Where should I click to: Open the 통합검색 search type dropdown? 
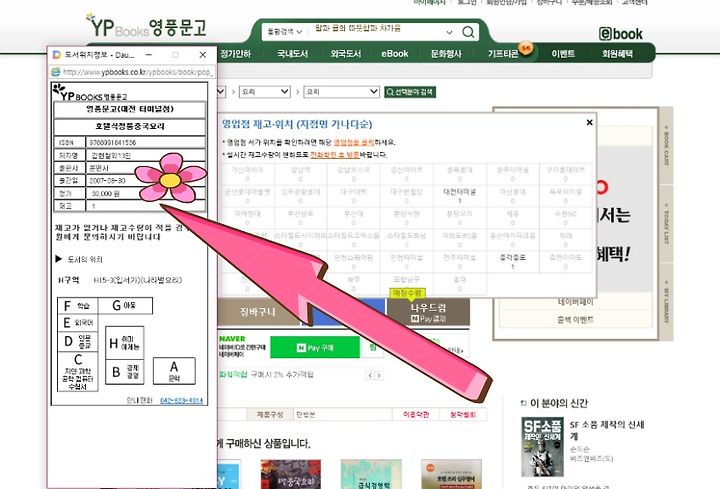pyautogui.click(x=285, y=32)
